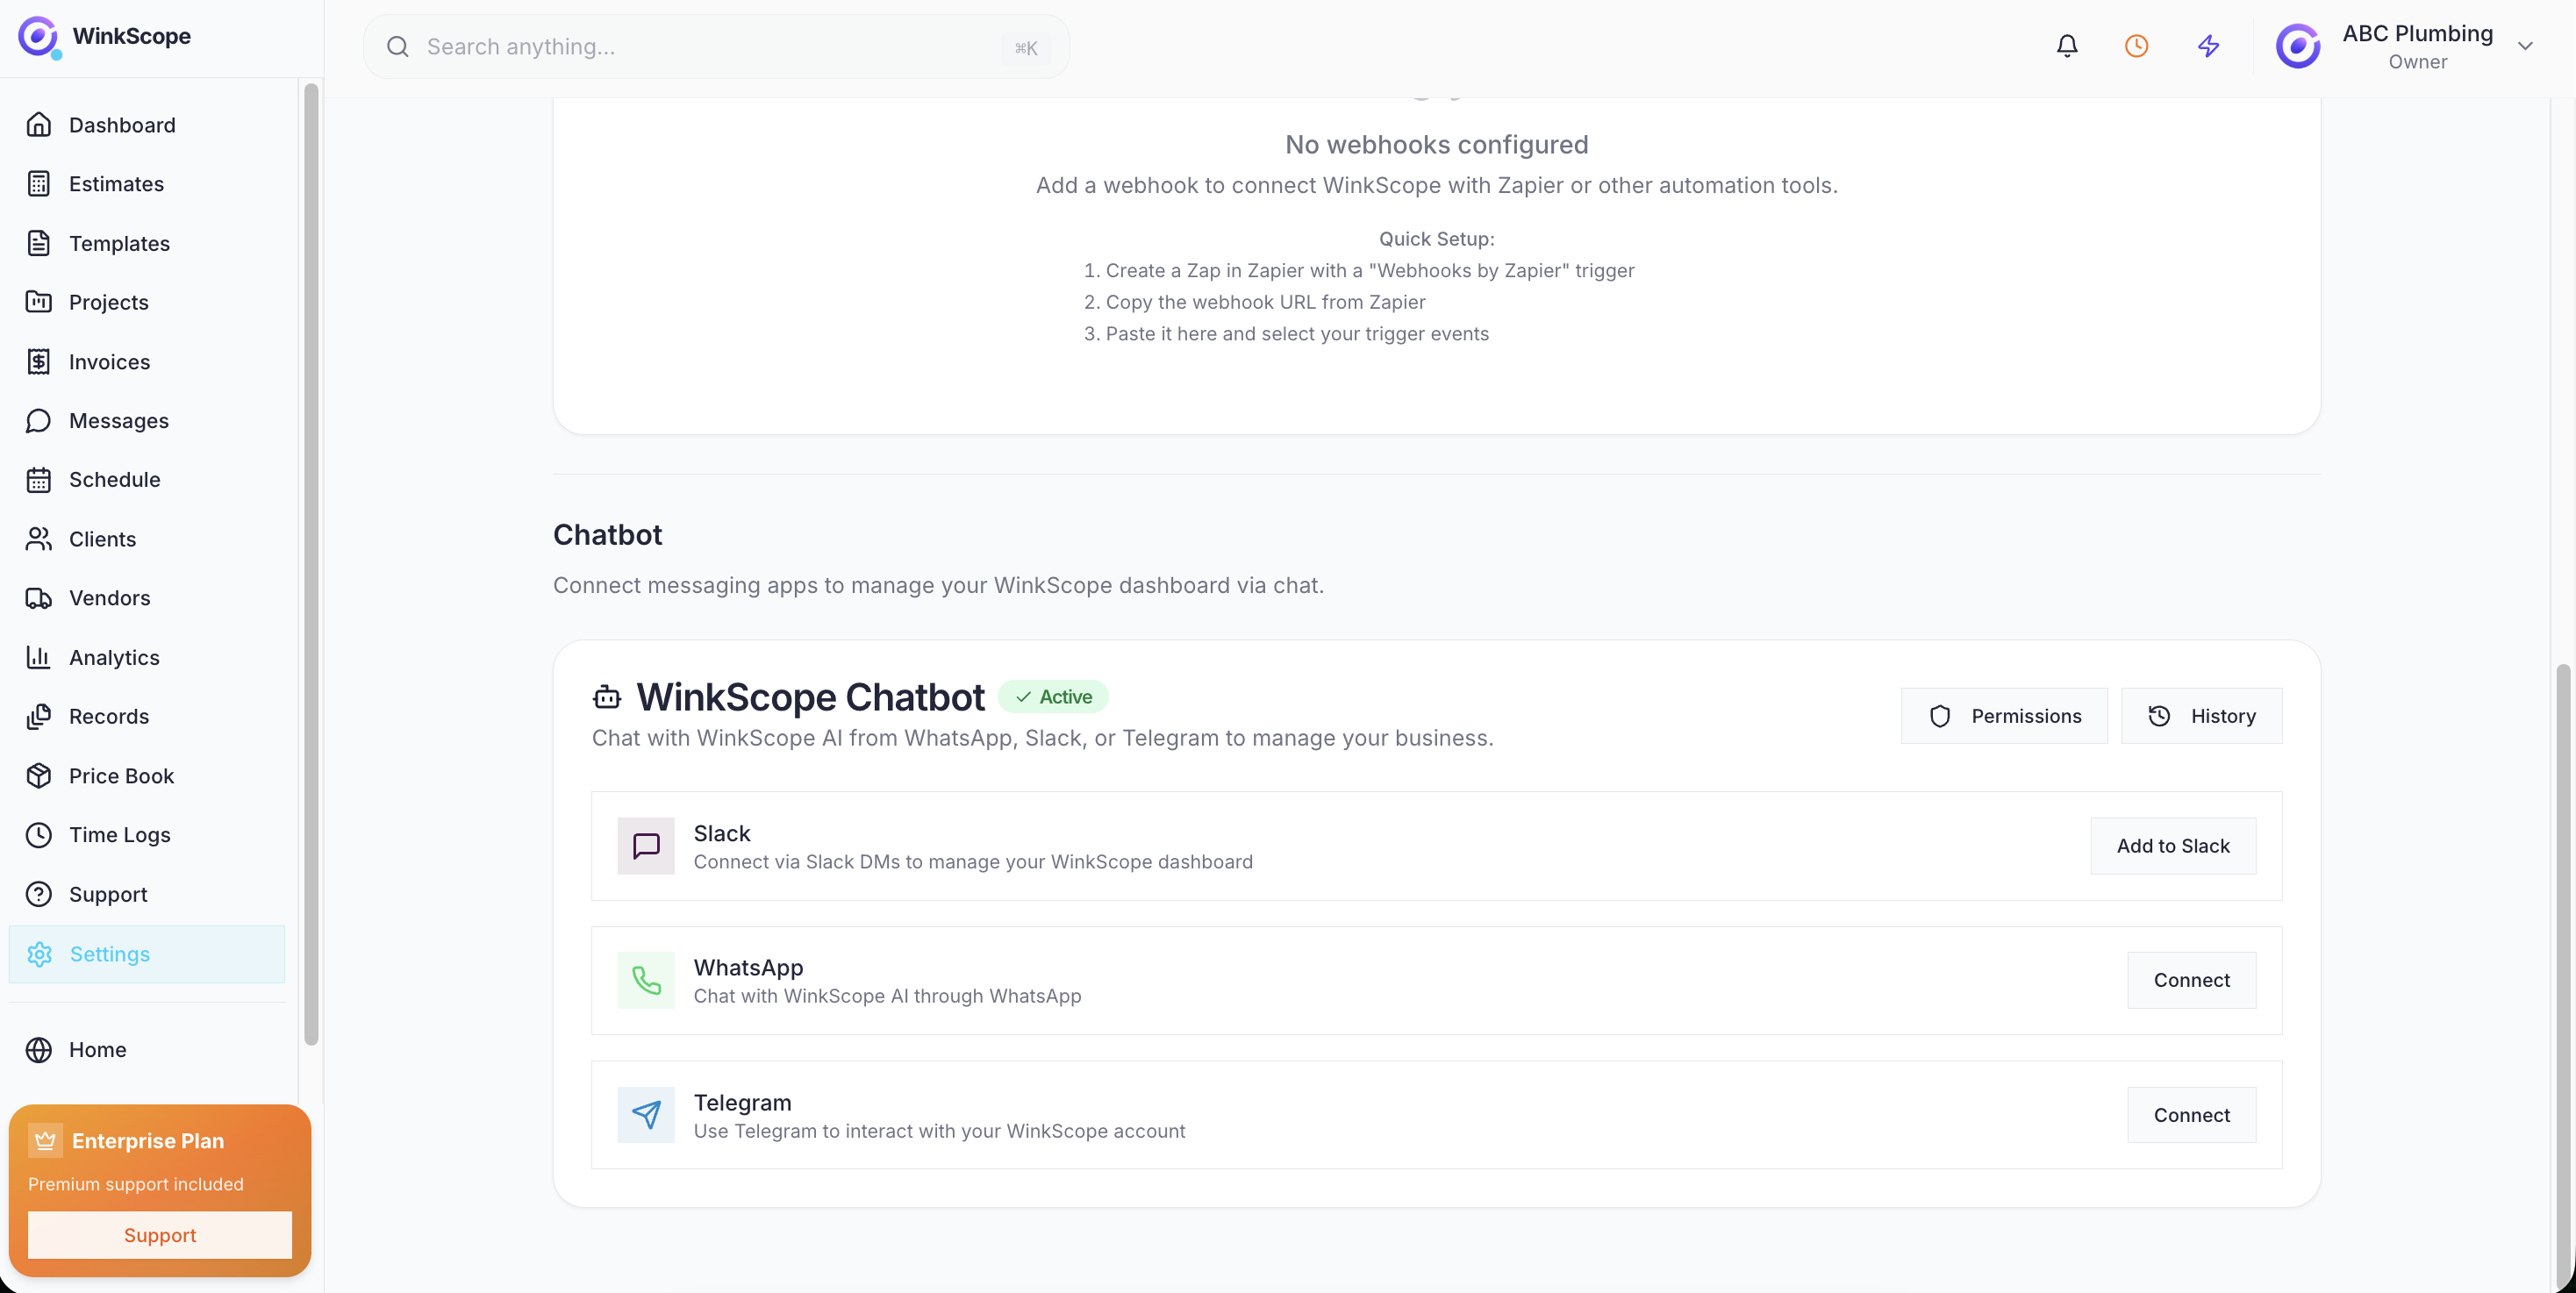Click the Dashboard home icon
The image size is (2576, 1293).
(x=39, y=125)
